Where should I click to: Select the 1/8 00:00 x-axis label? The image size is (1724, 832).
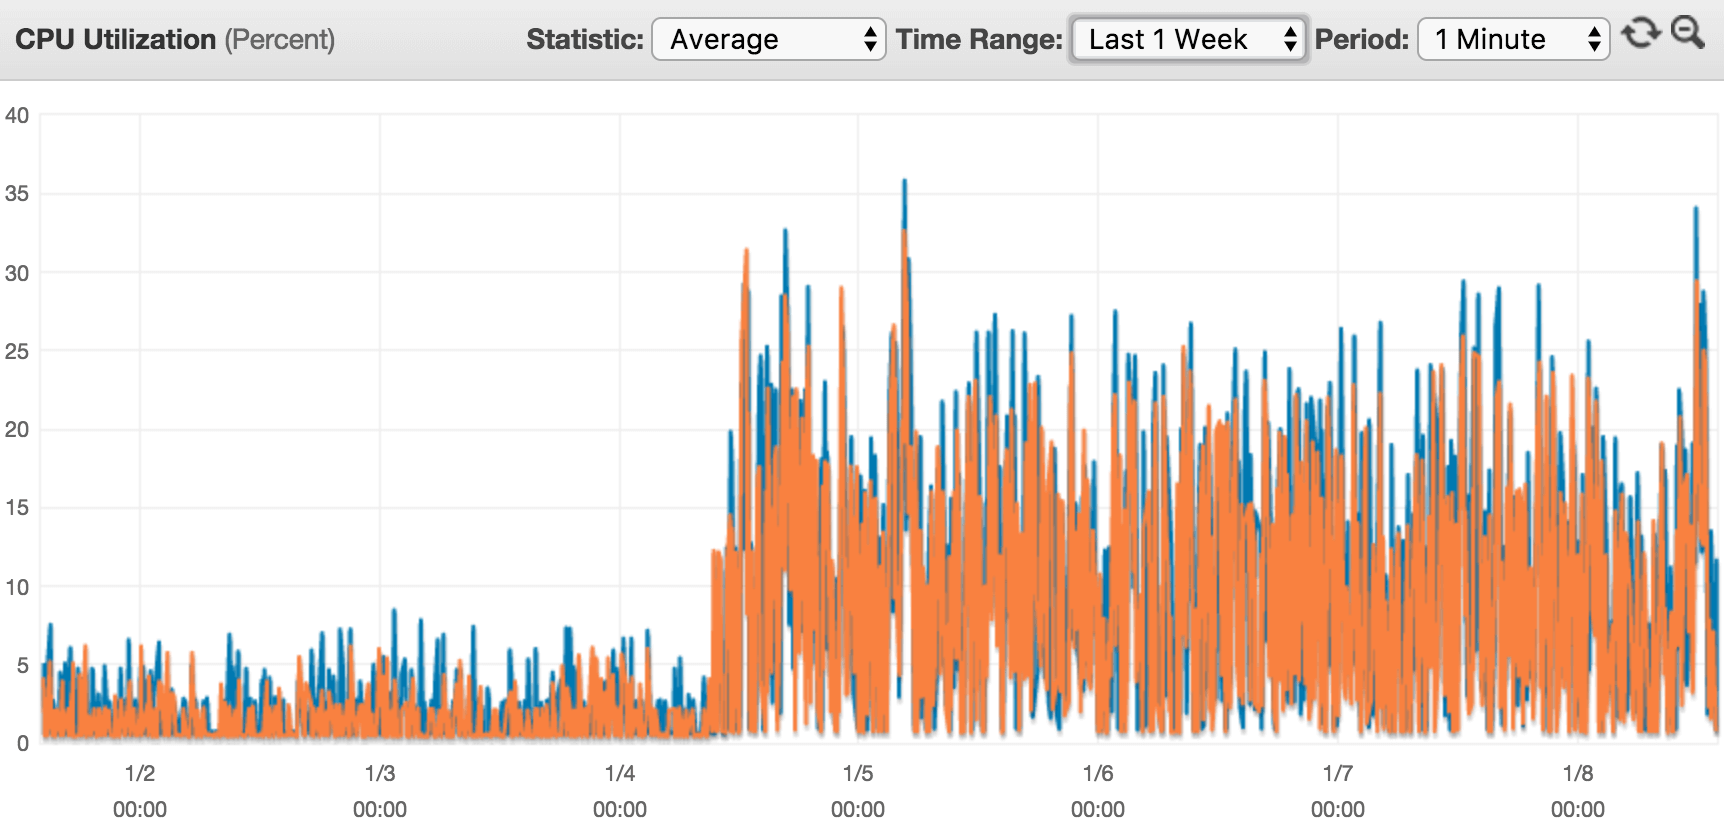click(x=1577, y=790)
